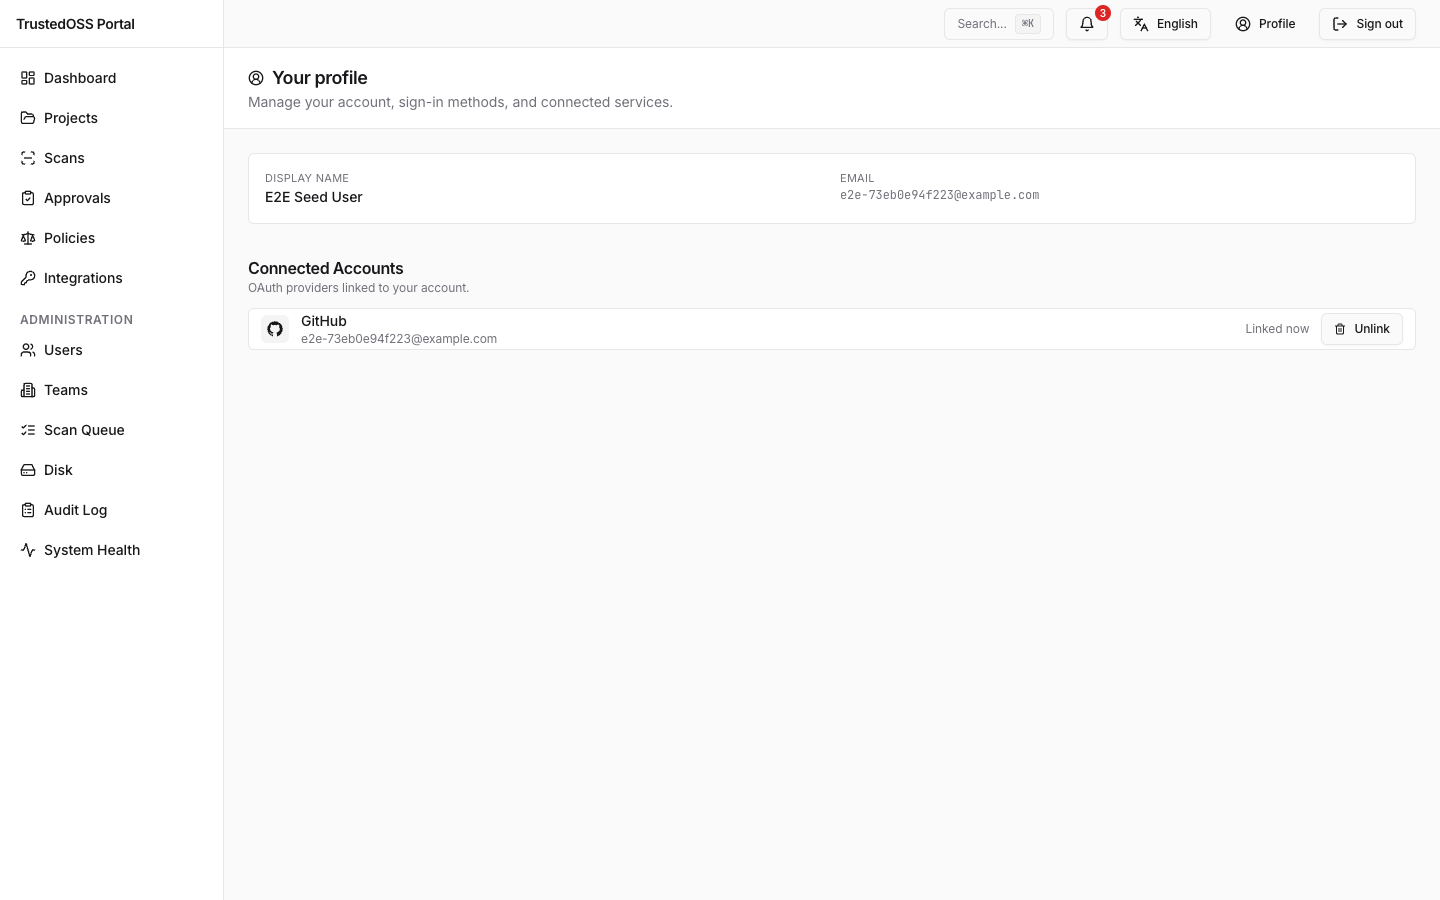Viewport: 1440px width, 900px height.
Task: Click the E2E Seed User display name
Action: (313, 197)
